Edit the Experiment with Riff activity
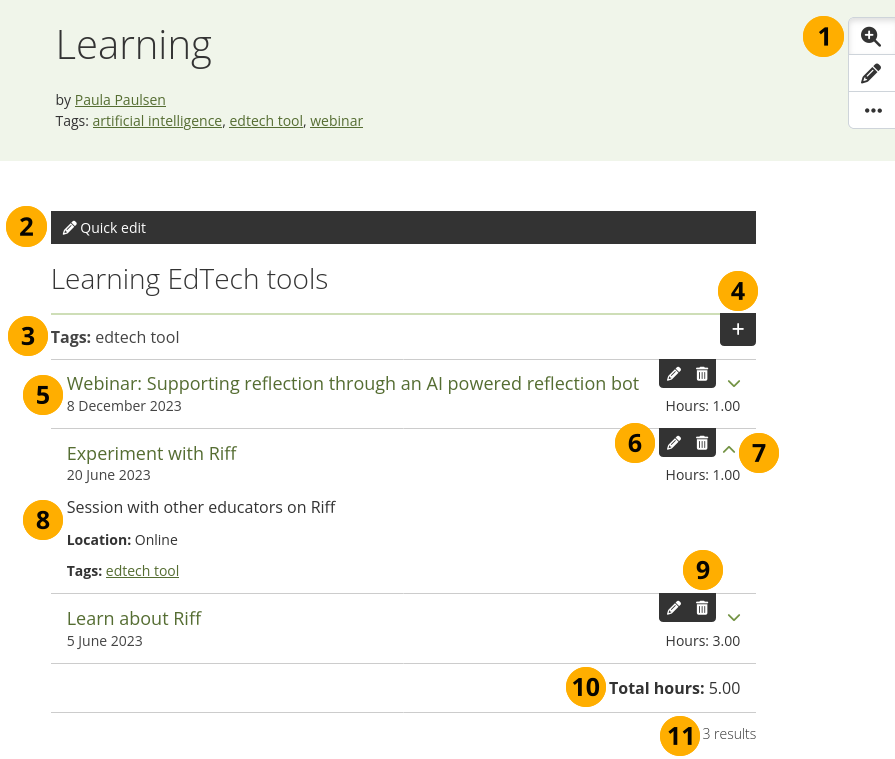 (674, 443)
